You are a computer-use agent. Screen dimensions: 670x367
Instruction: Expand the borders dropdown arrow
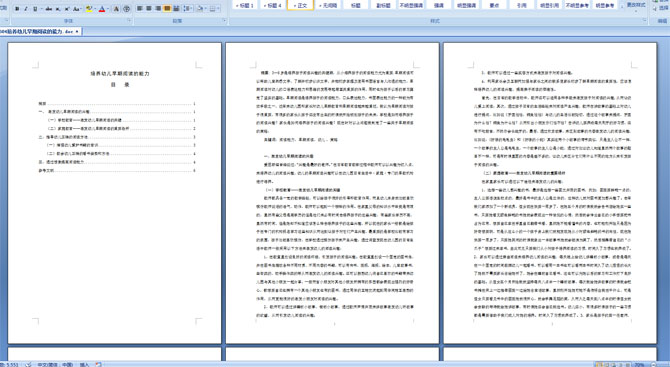(x=219, y=9)
